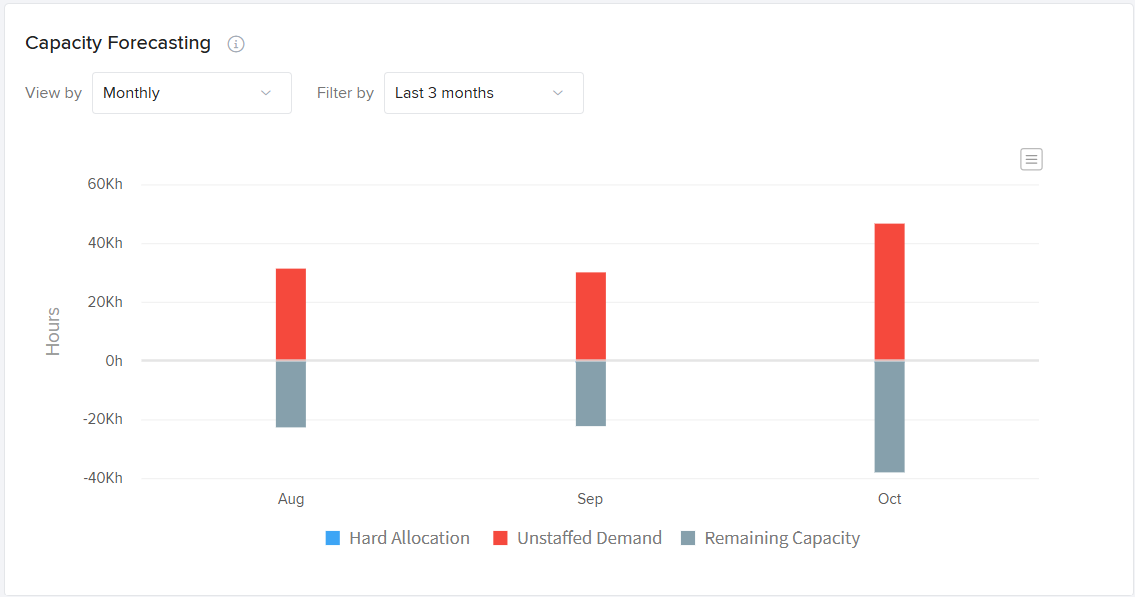
Task: Select the gray Remaining Capacity bar for Oct
Action: pos(889,416)
